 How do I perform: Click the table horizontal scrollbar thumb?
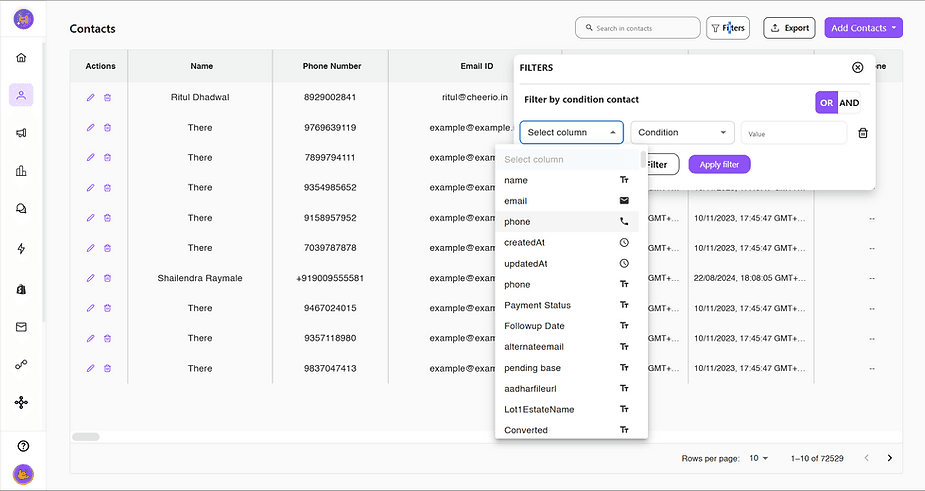coord(86,437)
